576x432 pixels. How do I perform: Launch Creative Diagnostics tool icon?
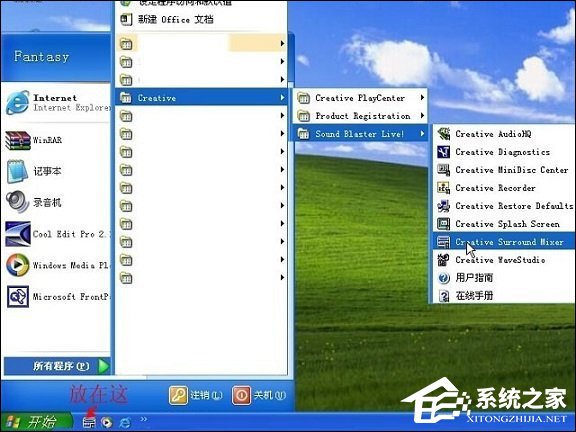pos(443,152)
